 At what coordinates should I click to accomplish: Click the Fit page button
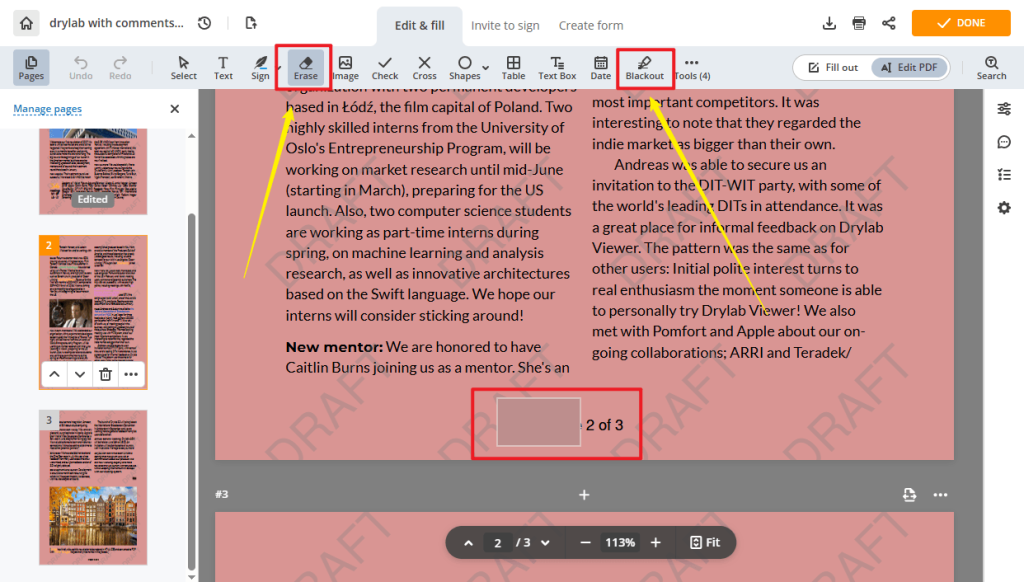(705, 543)
